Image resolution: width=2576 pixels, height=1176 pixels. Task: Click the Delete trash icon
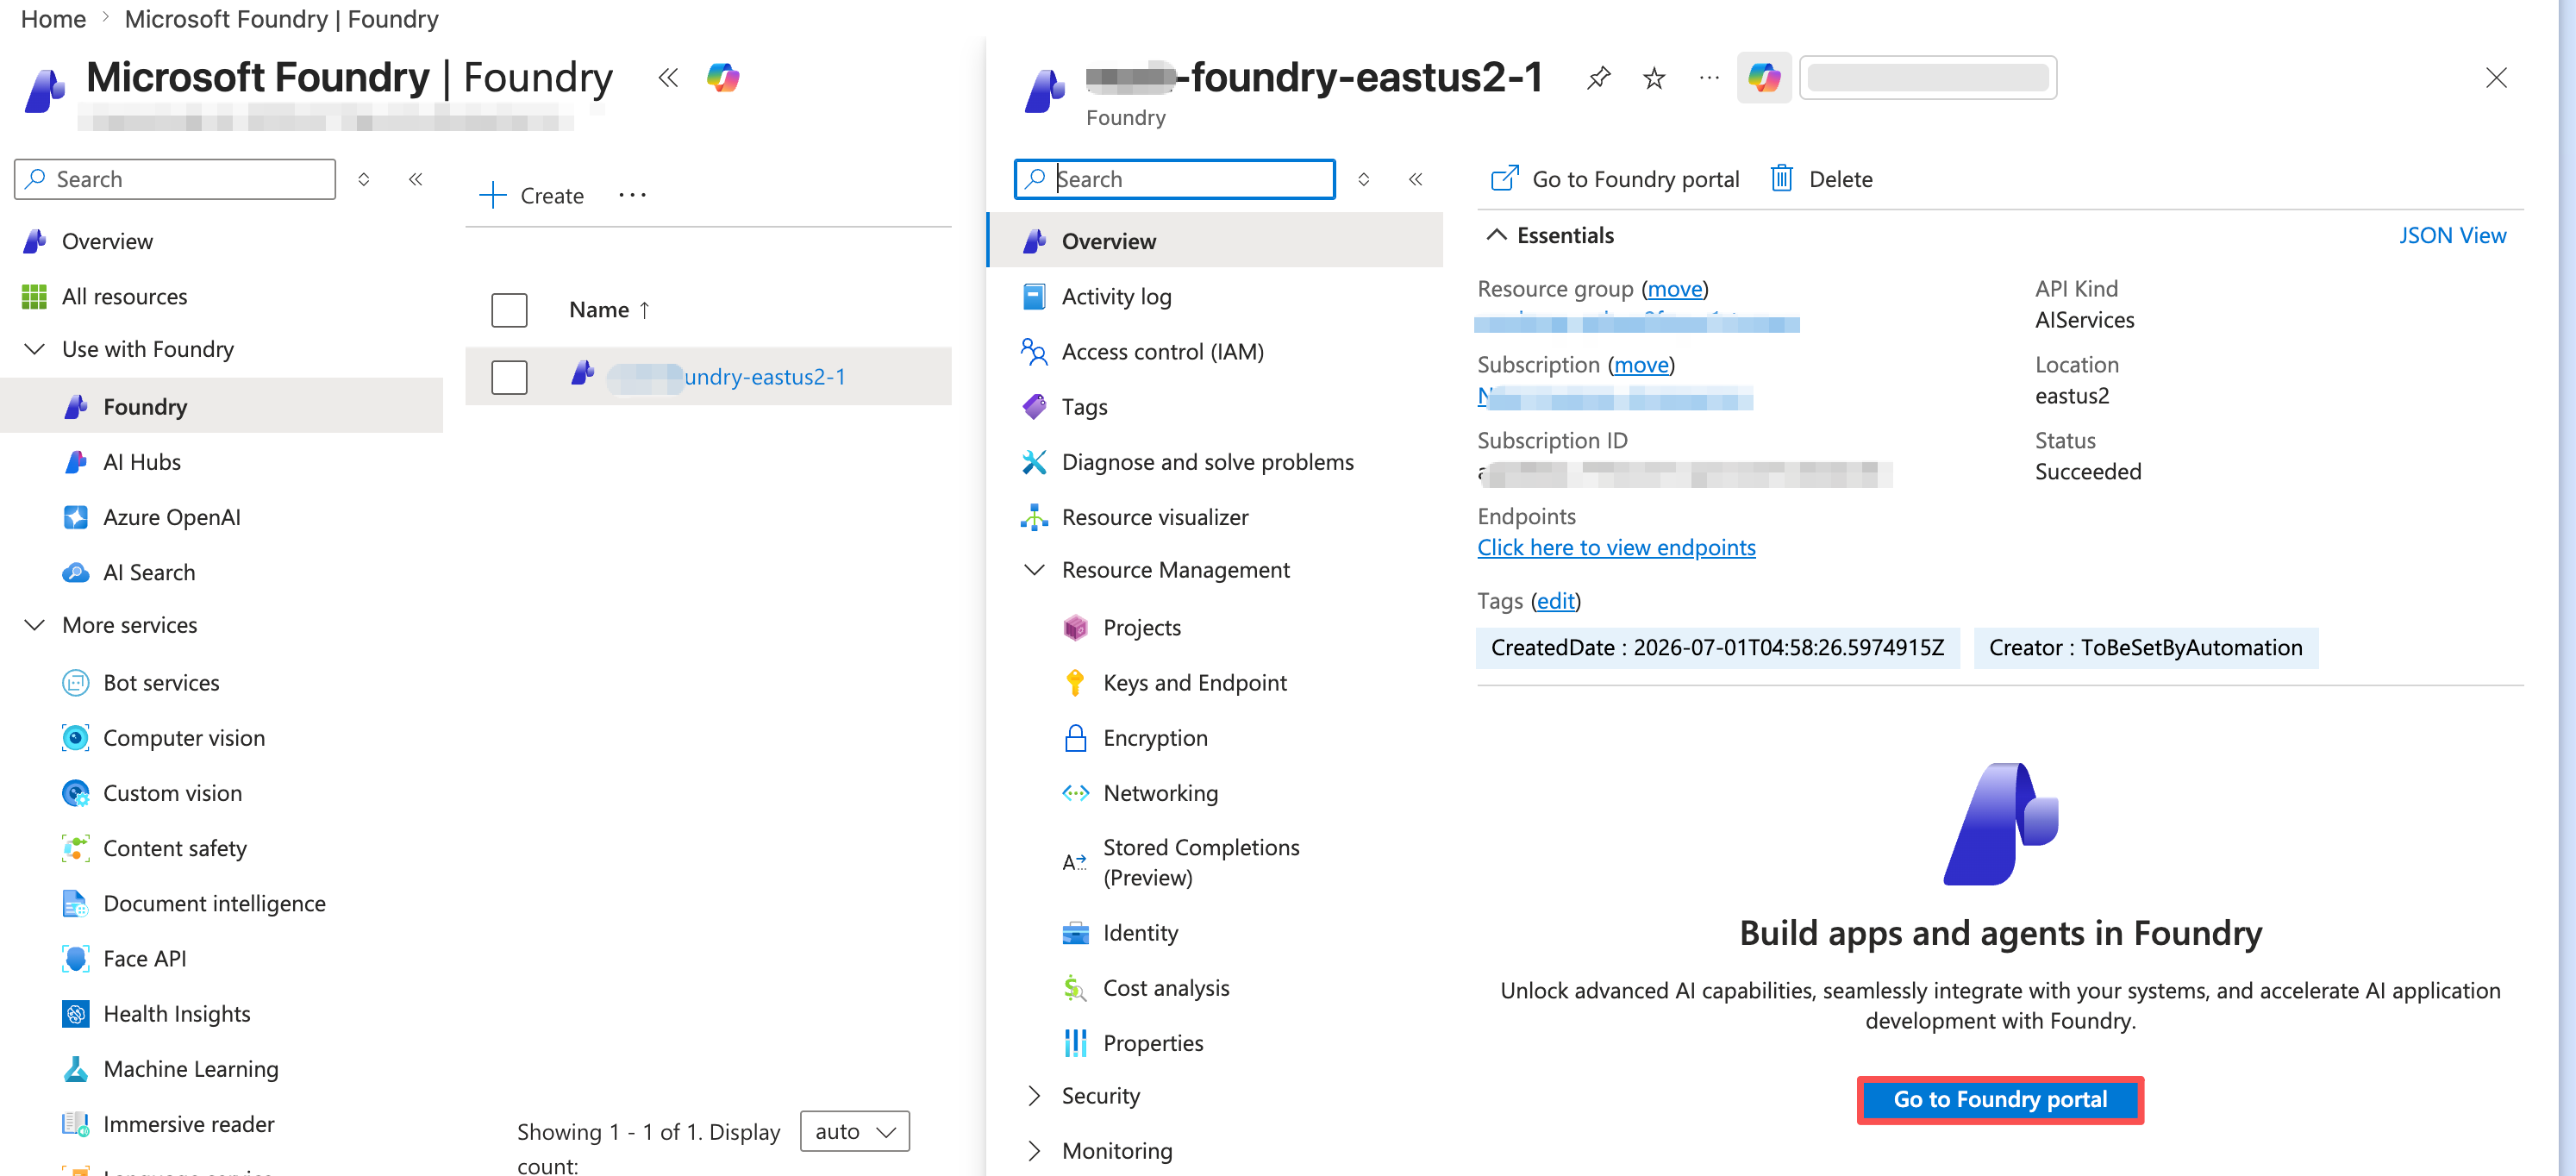point(1781,179)
